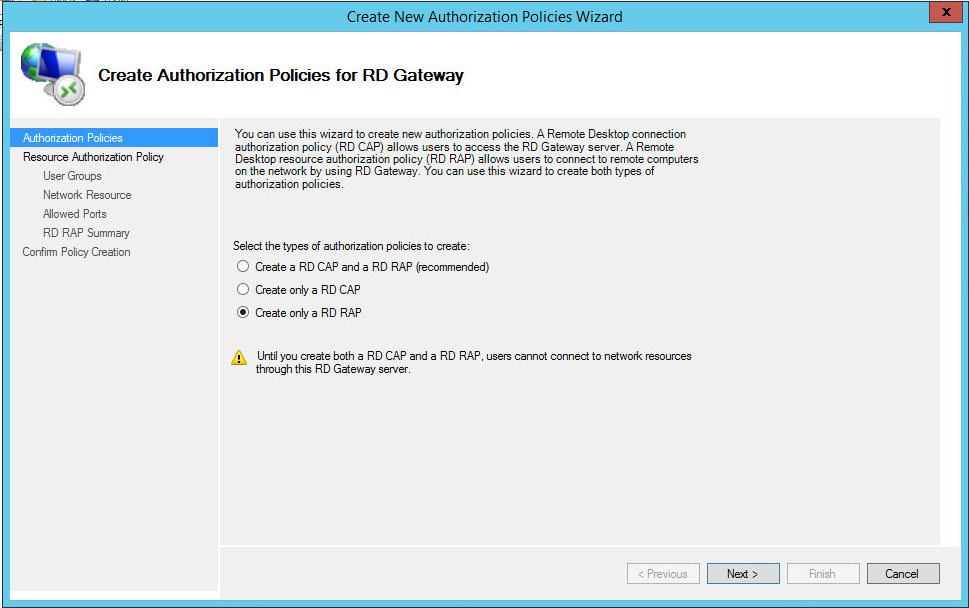969x608 pixels.
Task: Select Create only a RD RAP radio button
Action: tap(243, 313)
